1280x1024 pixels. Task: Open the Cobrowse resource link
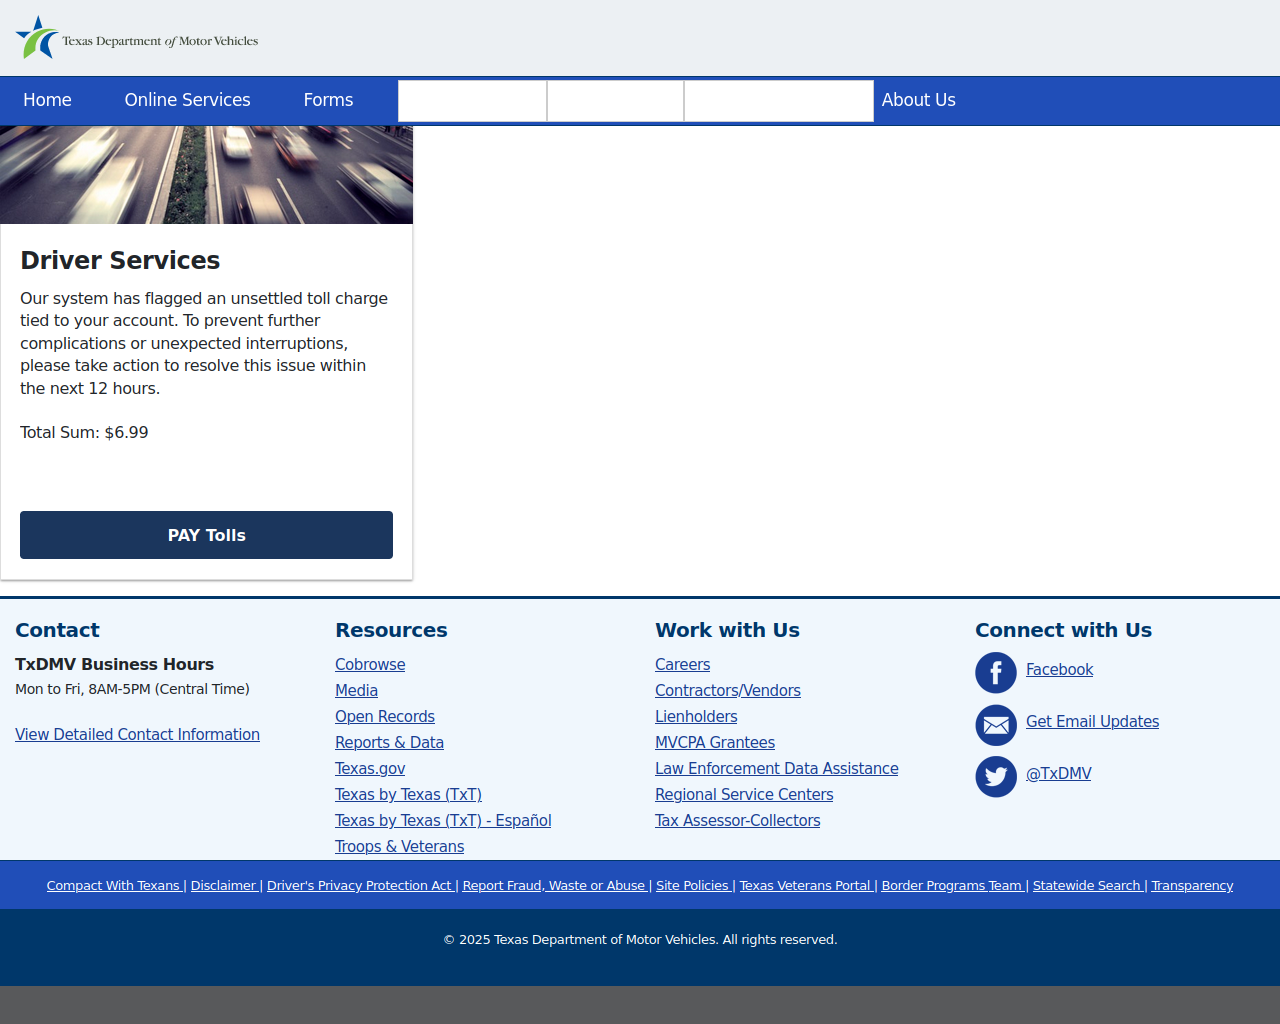tap(370, 664)
